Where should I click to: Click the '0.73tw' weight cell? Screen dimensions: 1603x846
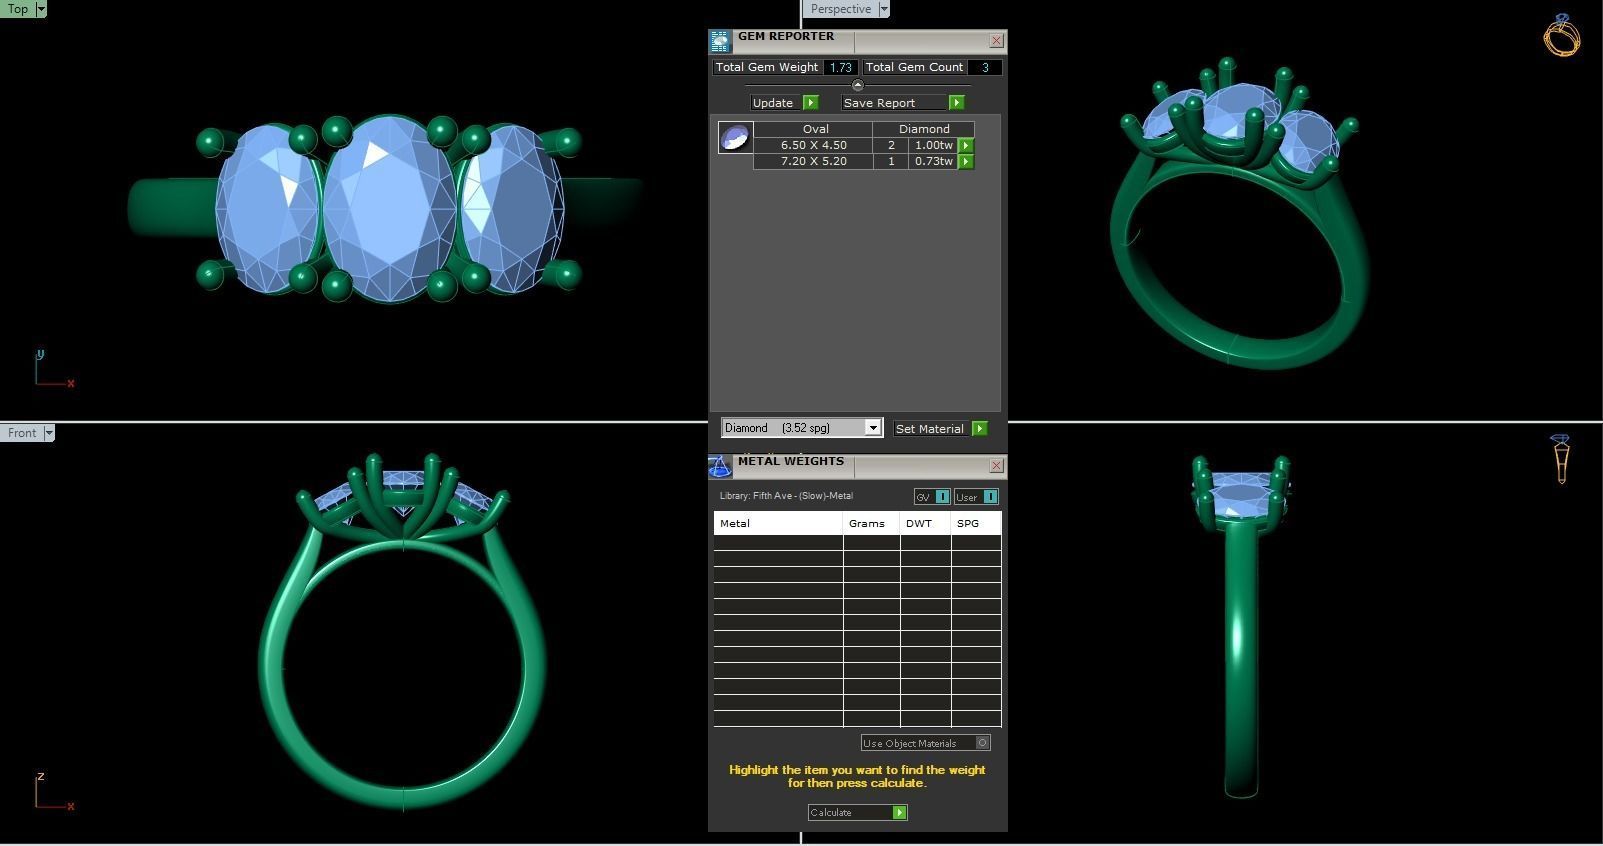point(934,161)
